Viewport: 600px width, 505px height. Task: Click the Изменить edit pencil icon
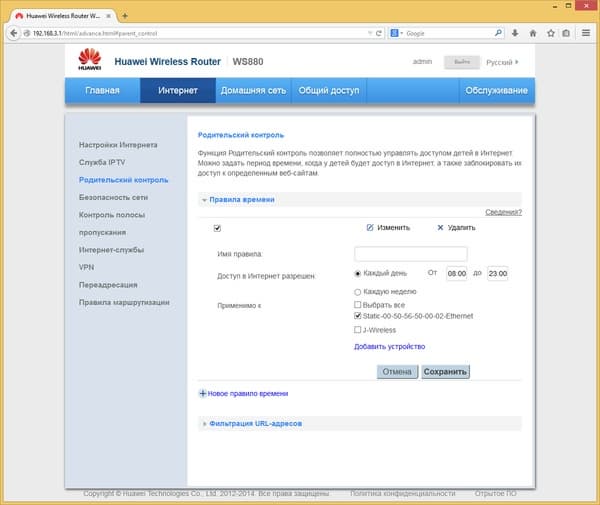tap(370, 228)
